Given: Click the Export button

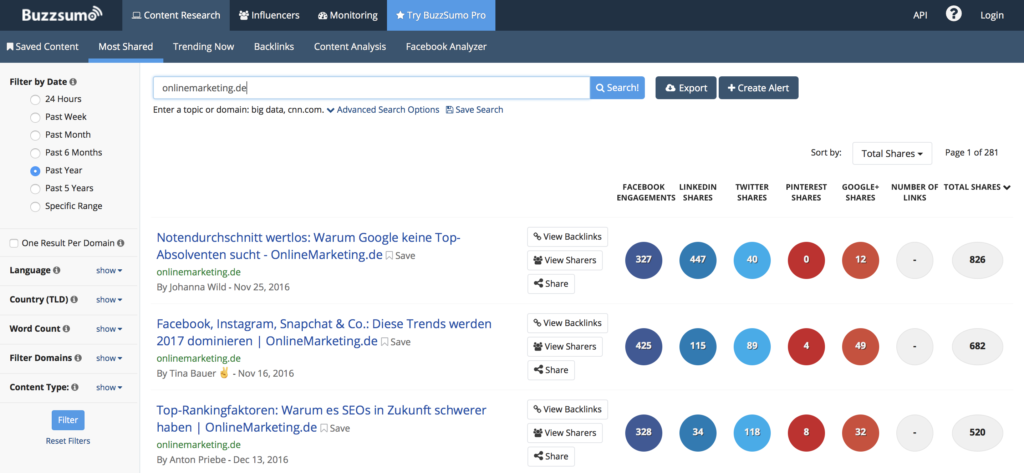Looking at the screenshot, I should 686,88.
